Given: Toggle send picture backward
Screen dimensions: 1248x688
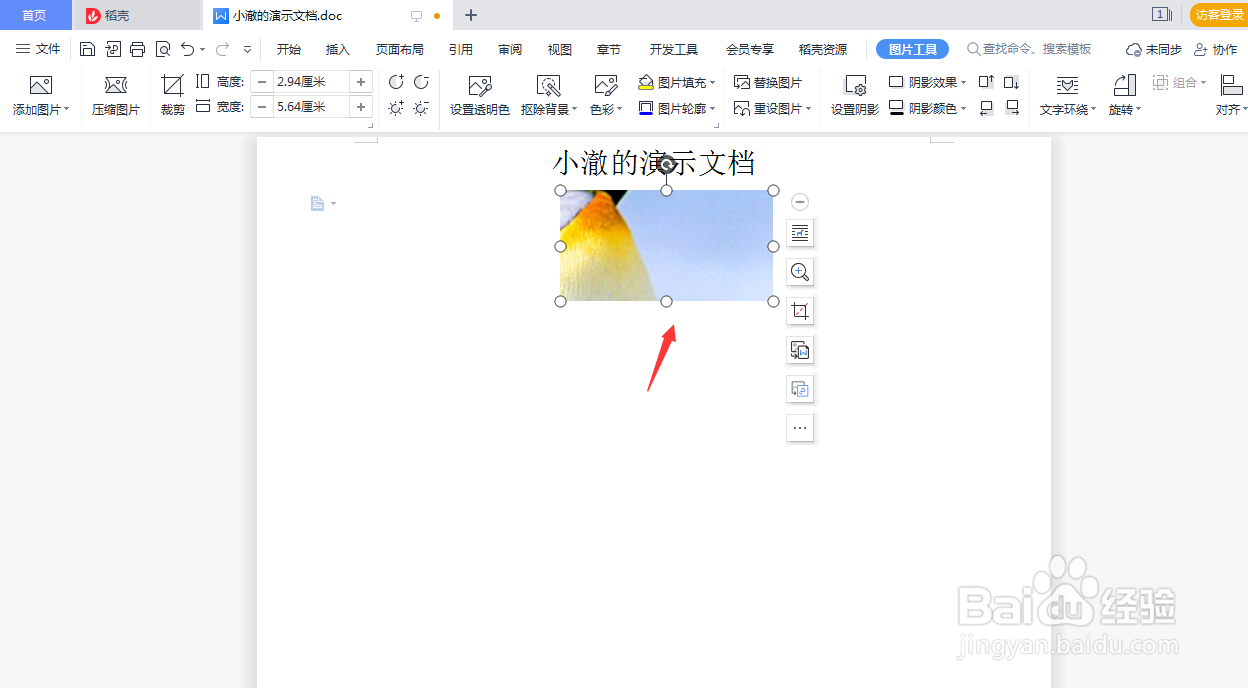Looking at the screenshot, I should pyautogui.click(x=1012, y=82).
